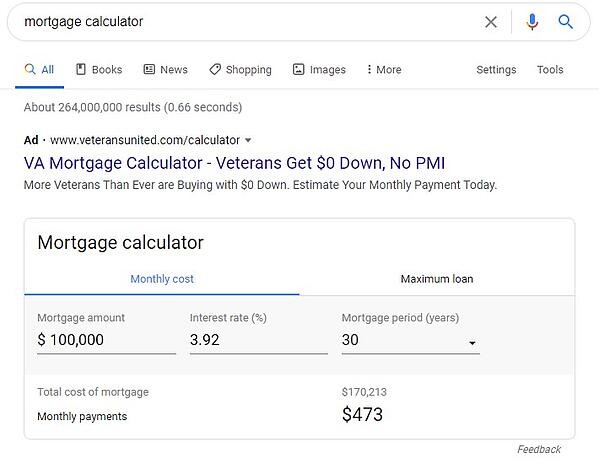Screen dimensions: 599x464
Task: Edit the Interest rate field
Action: coord(259,340)
